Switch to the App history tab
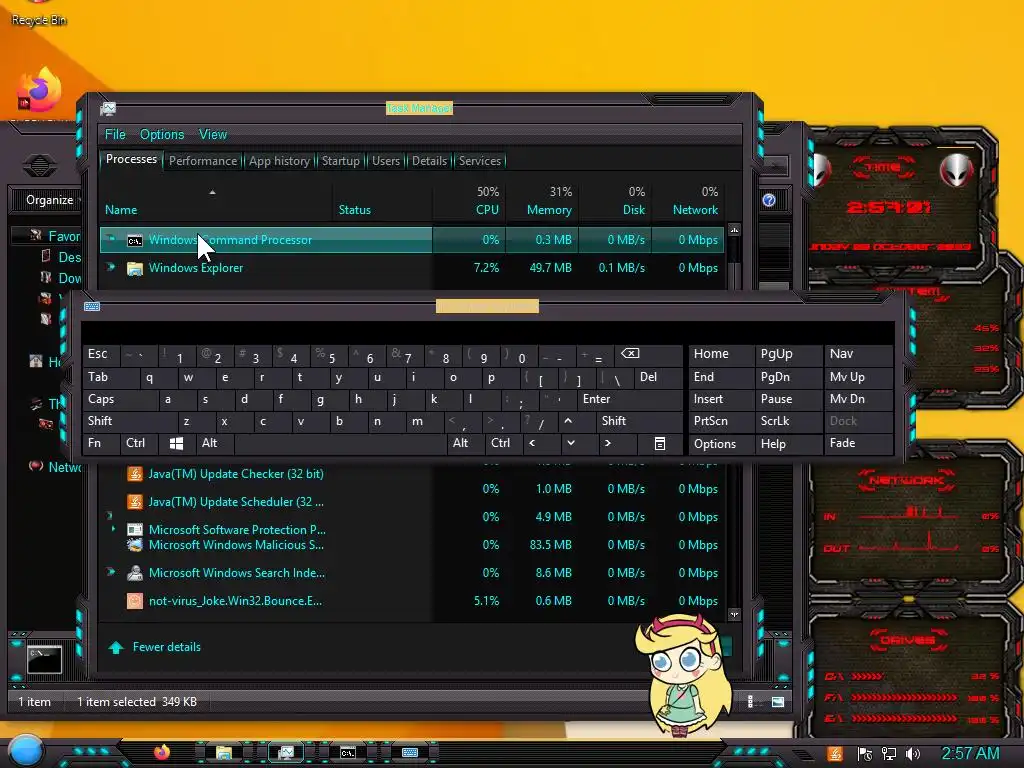Viewport: 1024px width, 768px height. [x=279, y=161]
